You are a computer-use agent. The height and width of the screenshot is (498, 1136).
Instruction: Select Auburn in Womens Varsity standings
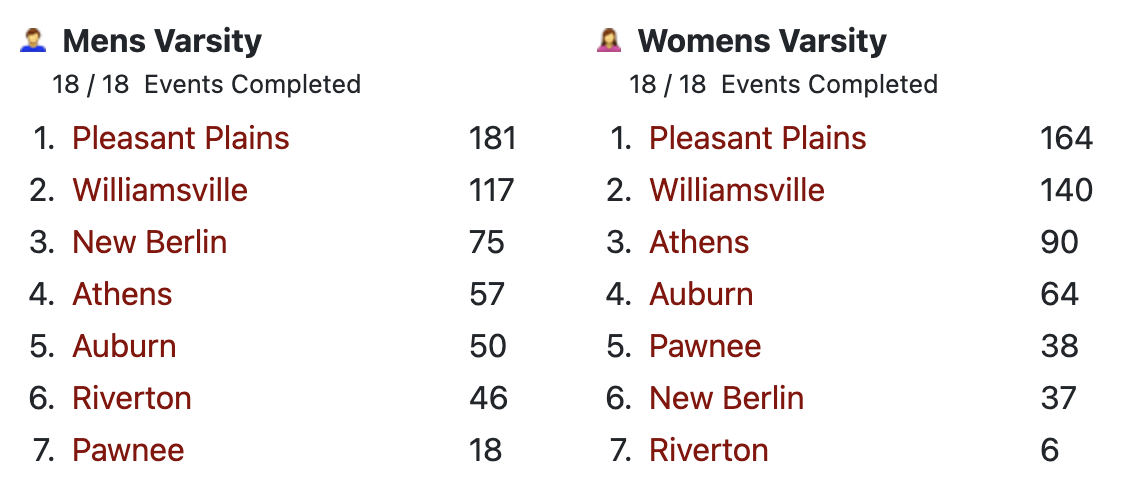[701, 294]
